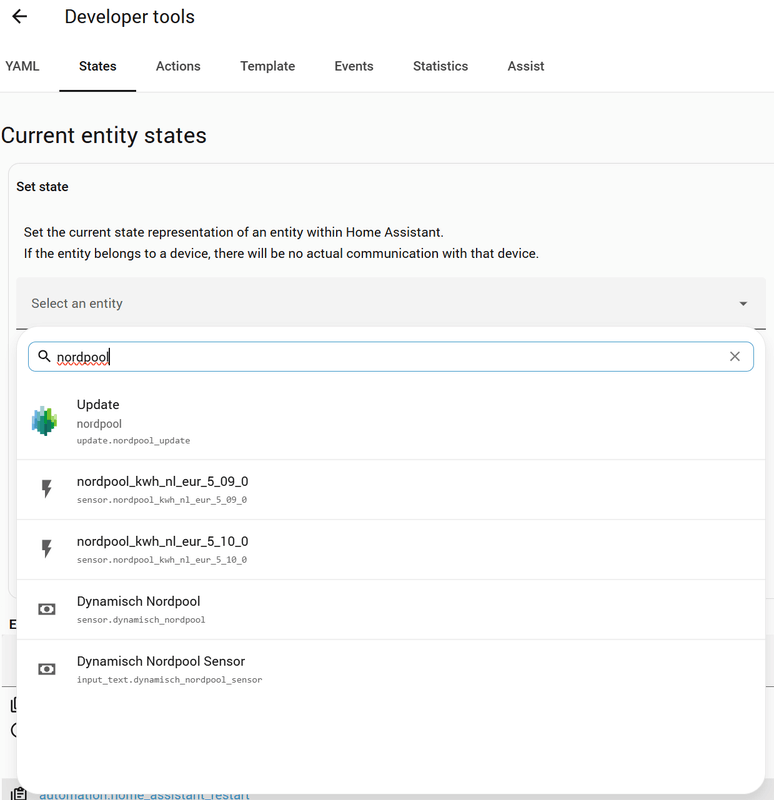Select entity nordpool_kwh_nl_eur_5_10_0

click(x=391, y=549)
